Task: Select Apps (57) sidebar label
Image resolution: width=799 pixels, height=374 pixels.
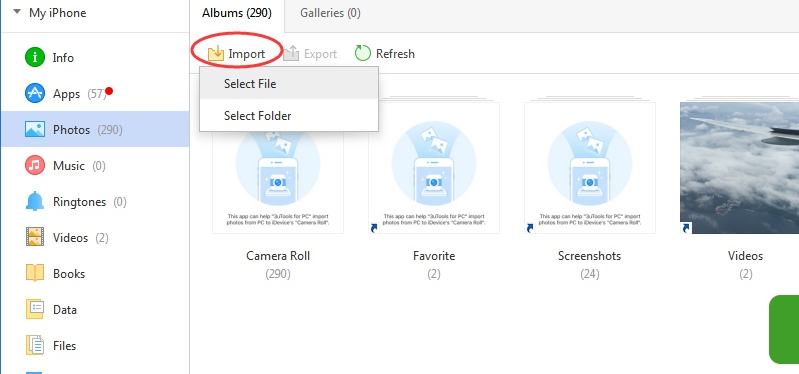Action: (79, 94)
